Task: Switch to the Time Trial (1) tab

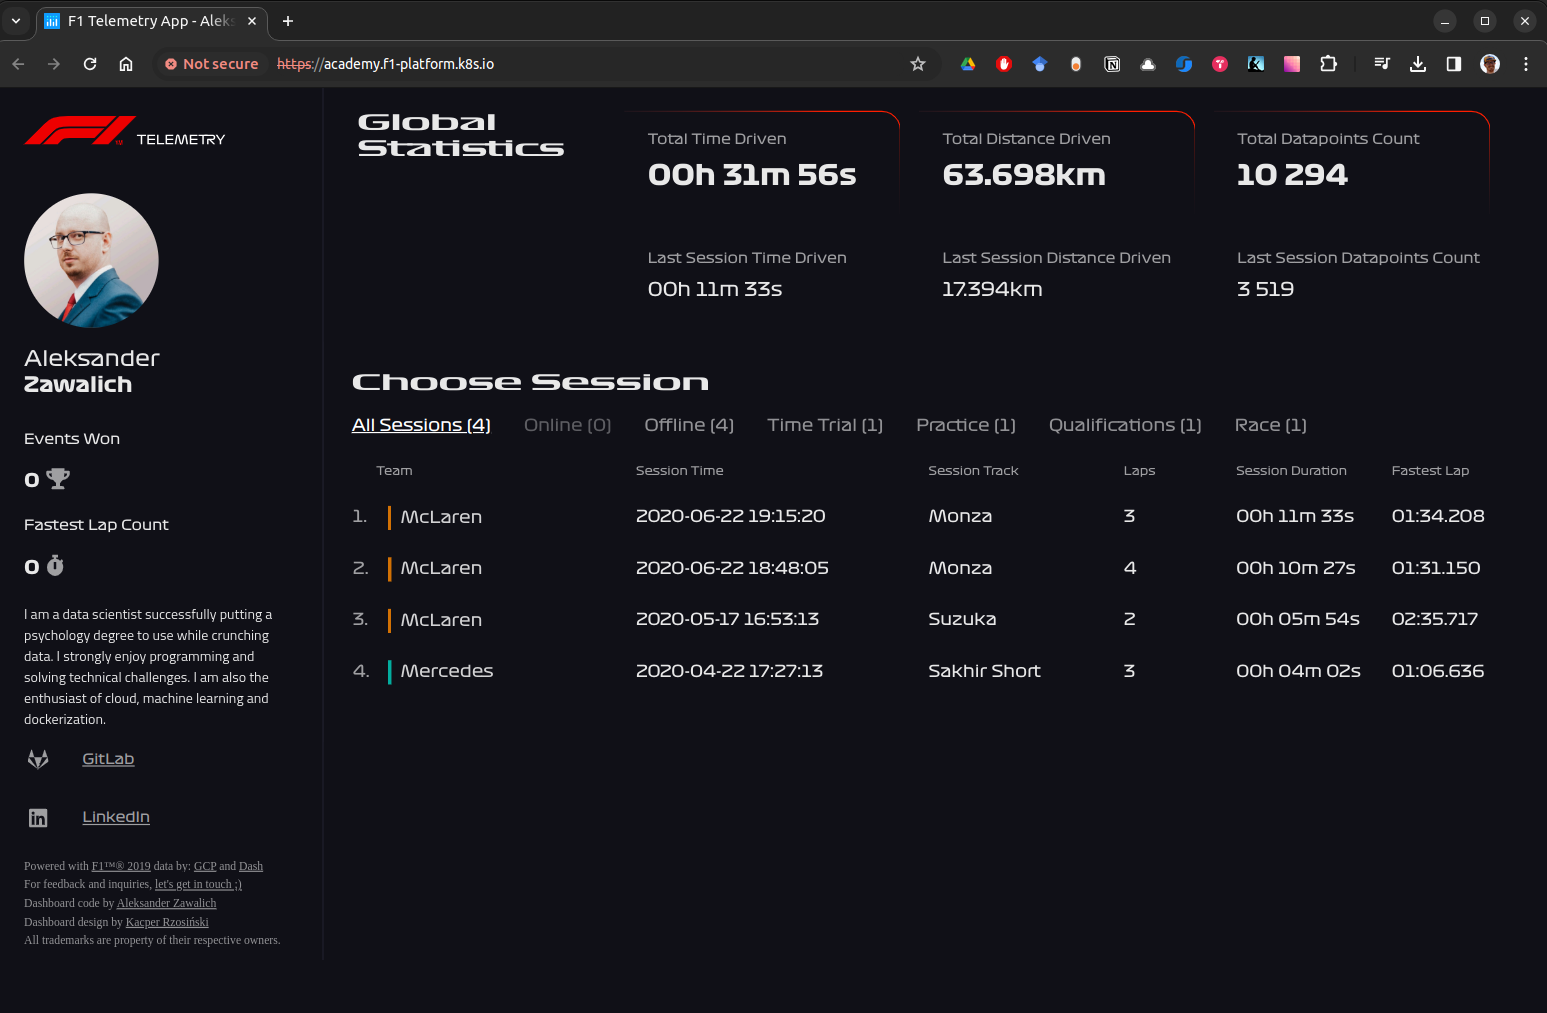Action: (x=825, y=425)
